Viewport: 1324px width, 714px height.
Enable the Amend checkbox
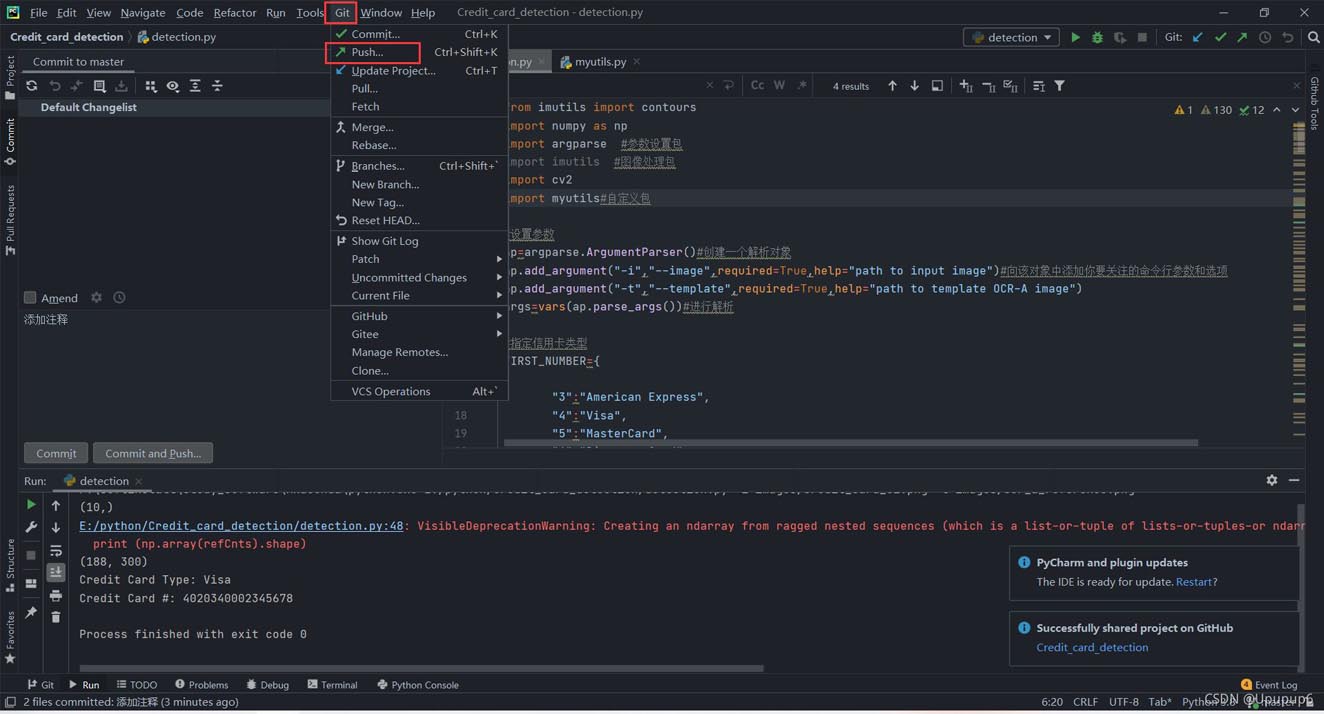[x=30, y=298]
